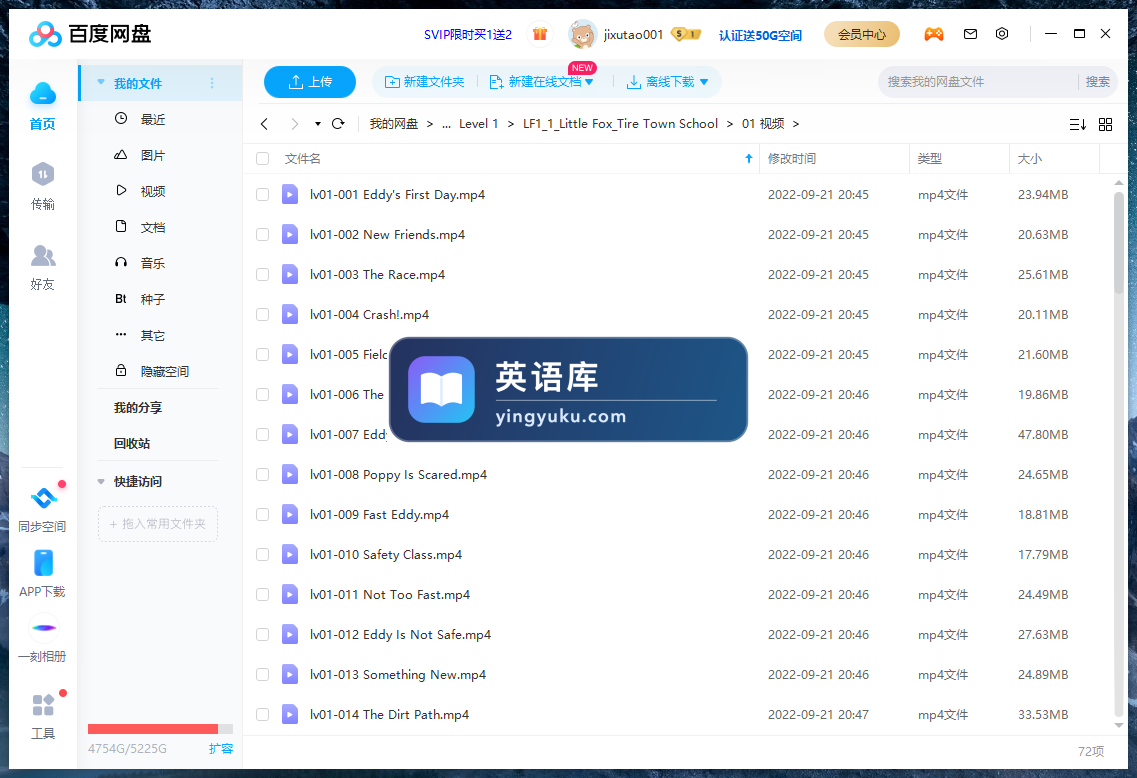Click the scrollbar down arrow
This screenshot has height=778, width=1137.
click(1118, 725)
